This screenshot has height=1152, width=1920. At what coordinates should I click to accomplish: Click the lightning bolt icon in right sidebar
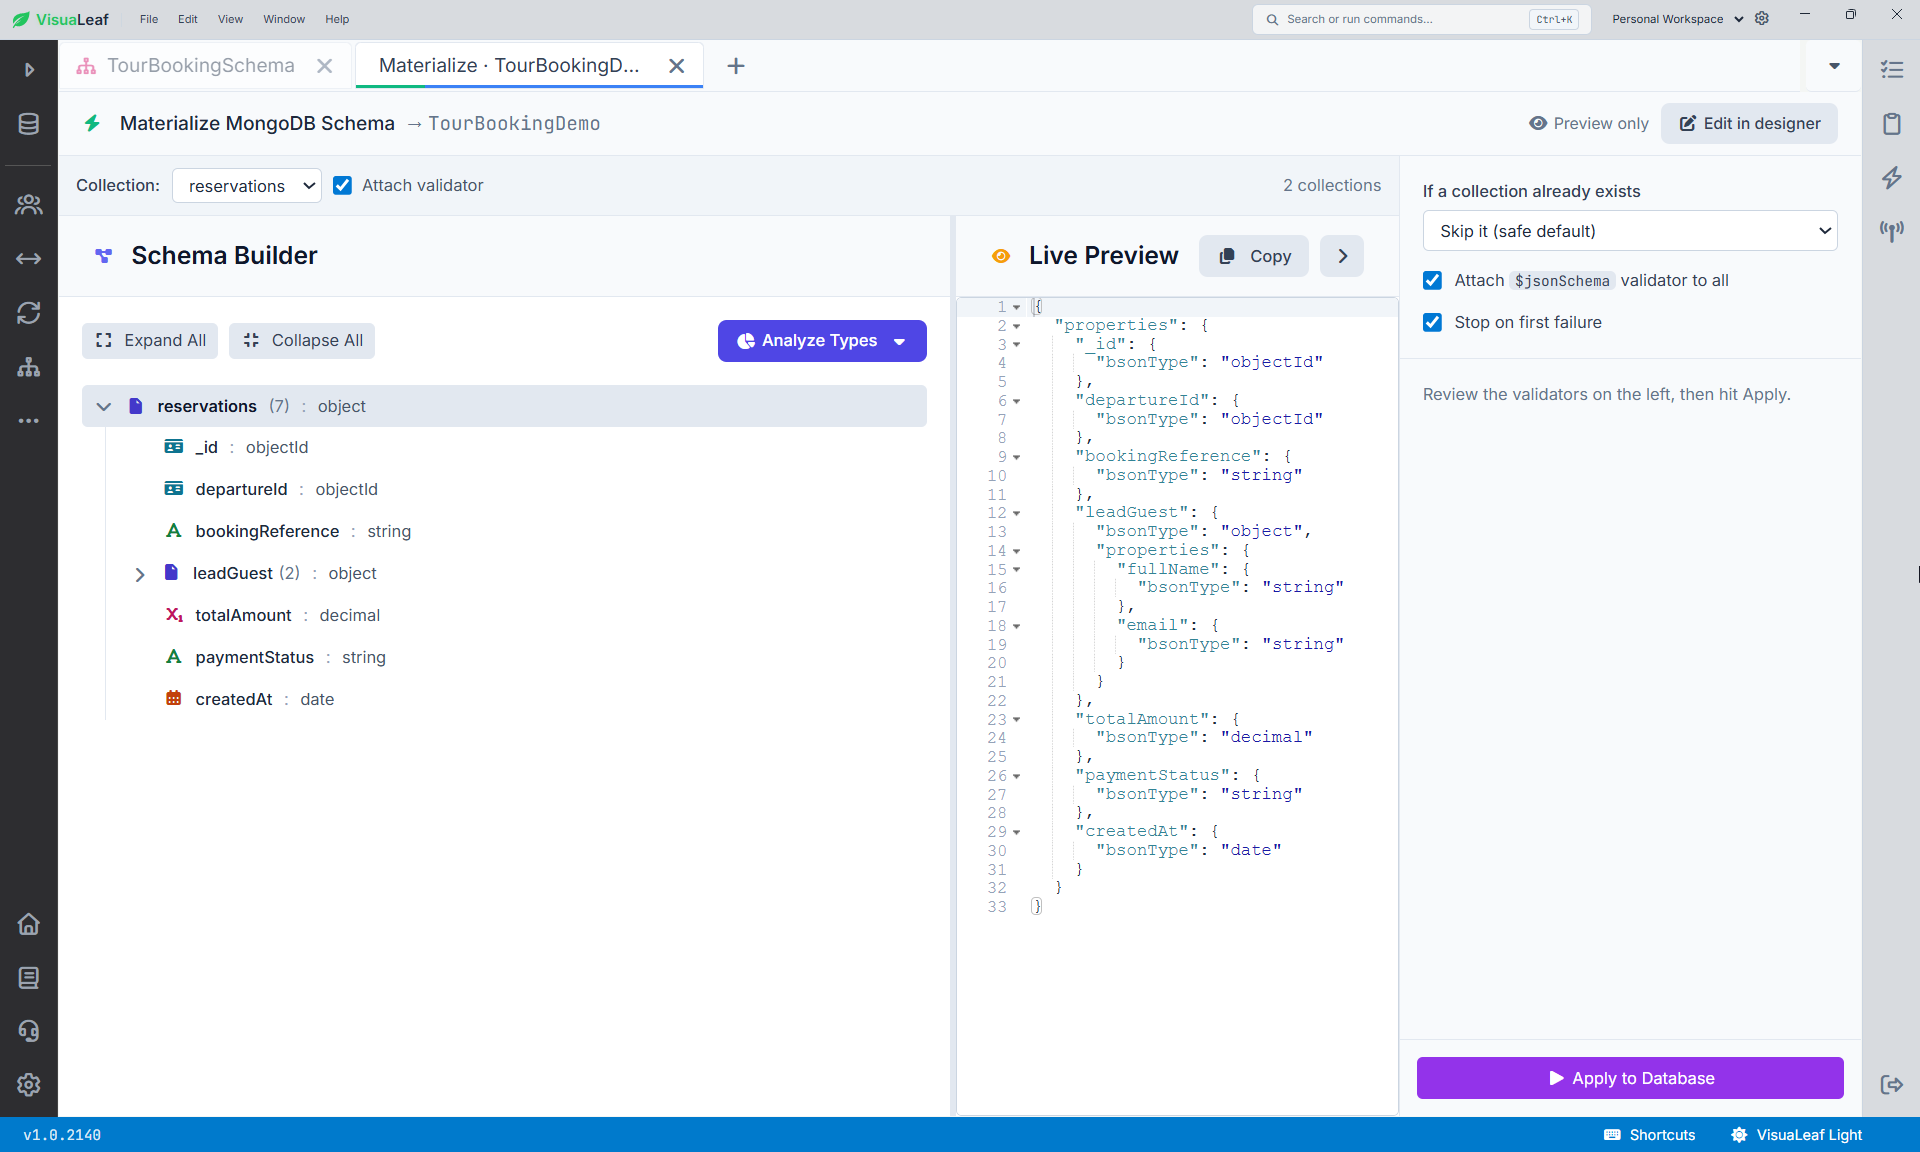pos(1892,178)
